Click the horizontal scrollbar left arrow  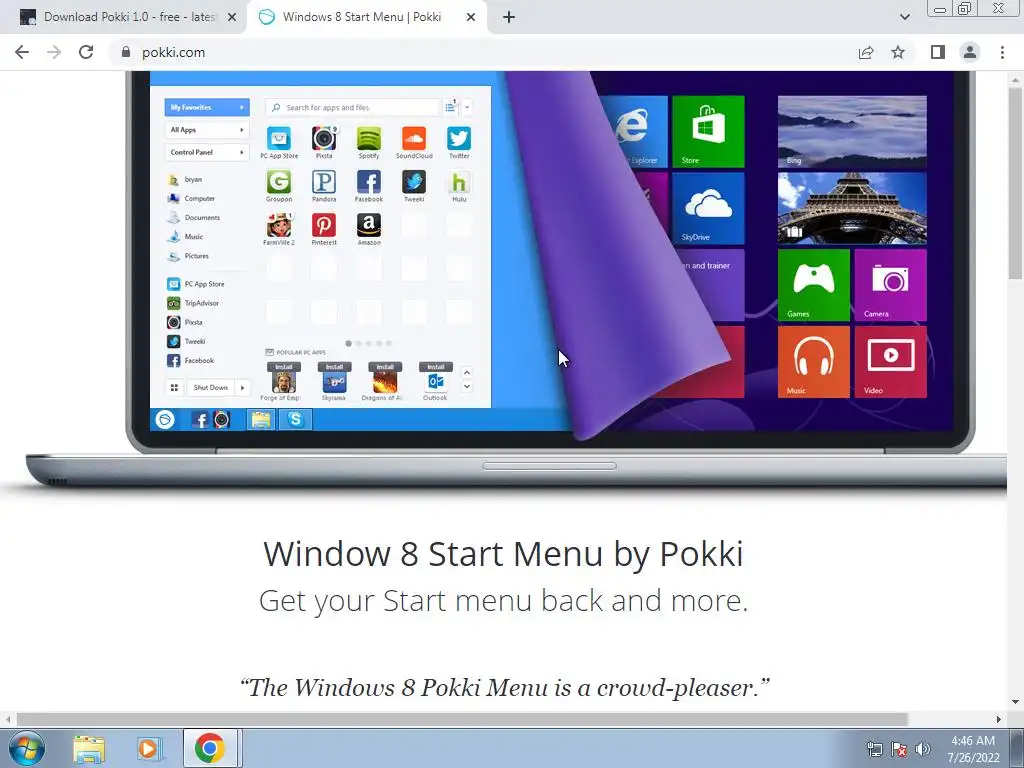[x=8, y=719]
